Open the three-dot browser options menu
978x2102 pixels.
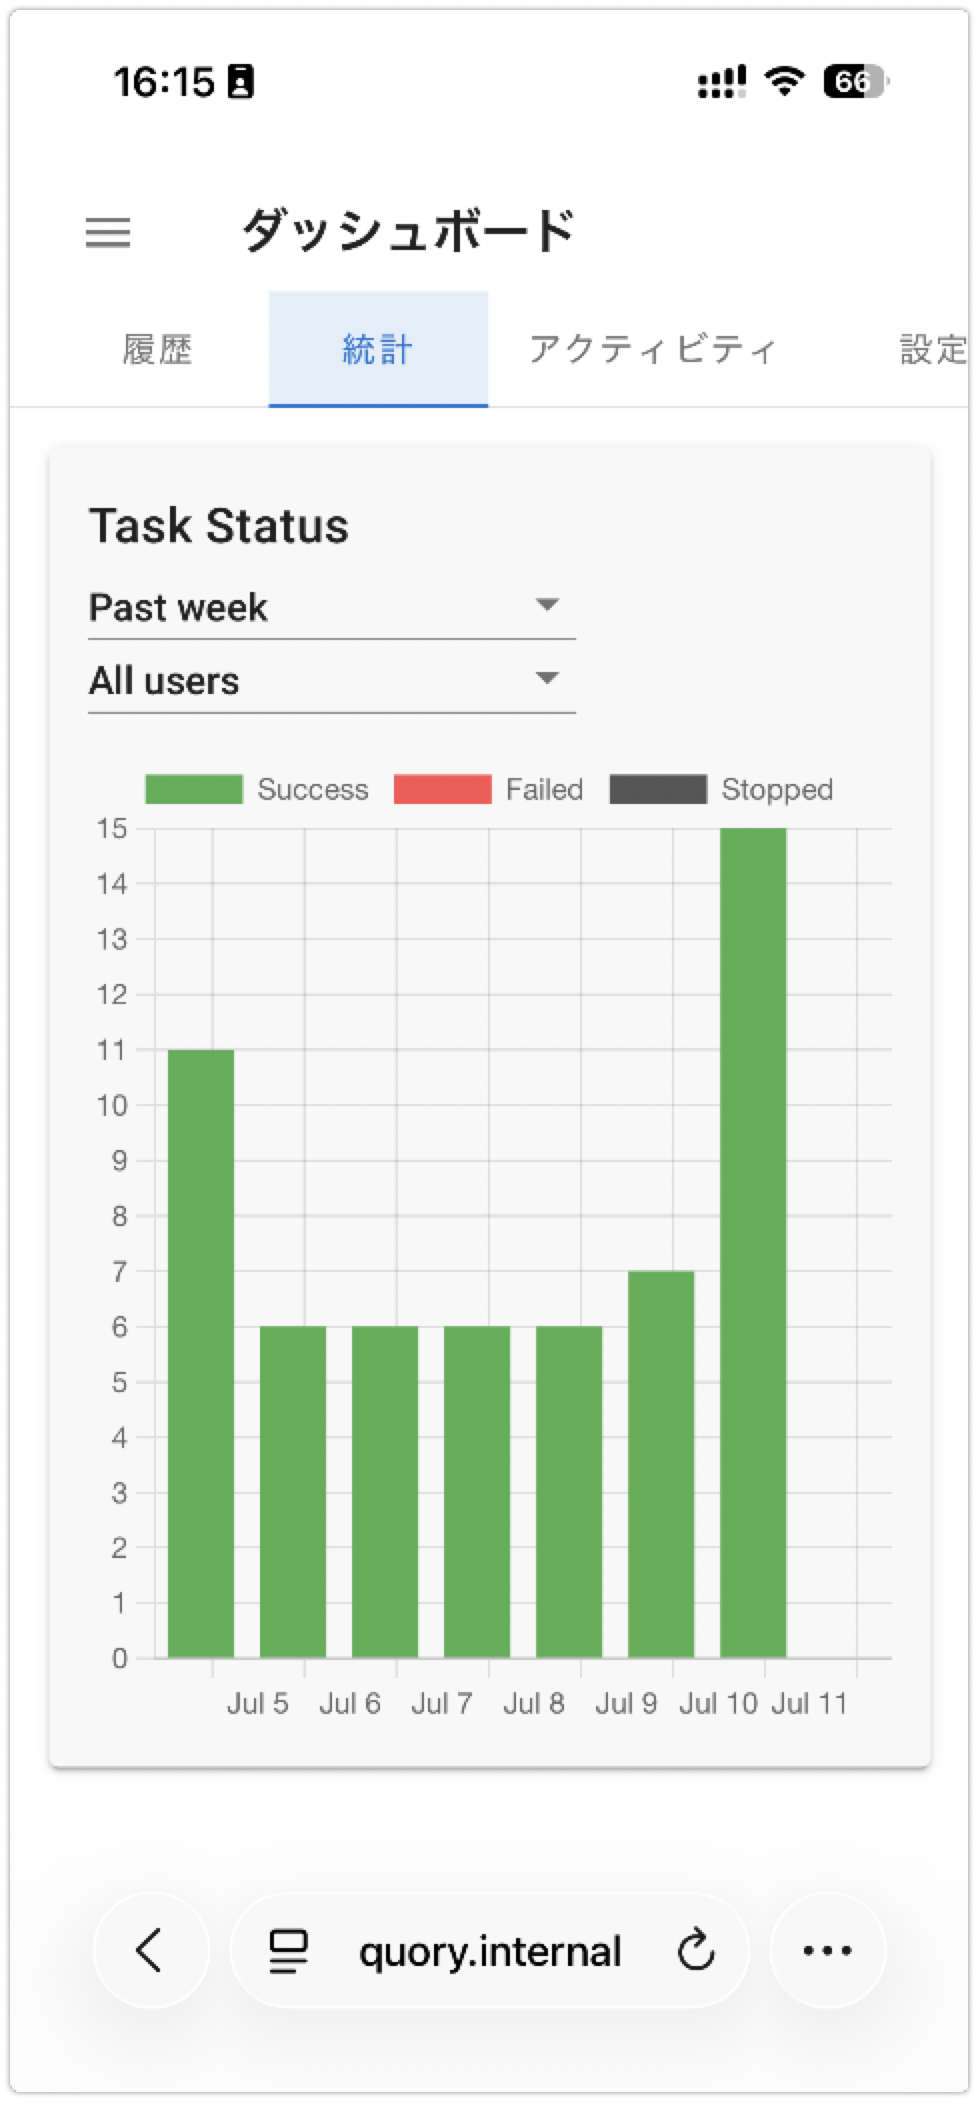827,1949
